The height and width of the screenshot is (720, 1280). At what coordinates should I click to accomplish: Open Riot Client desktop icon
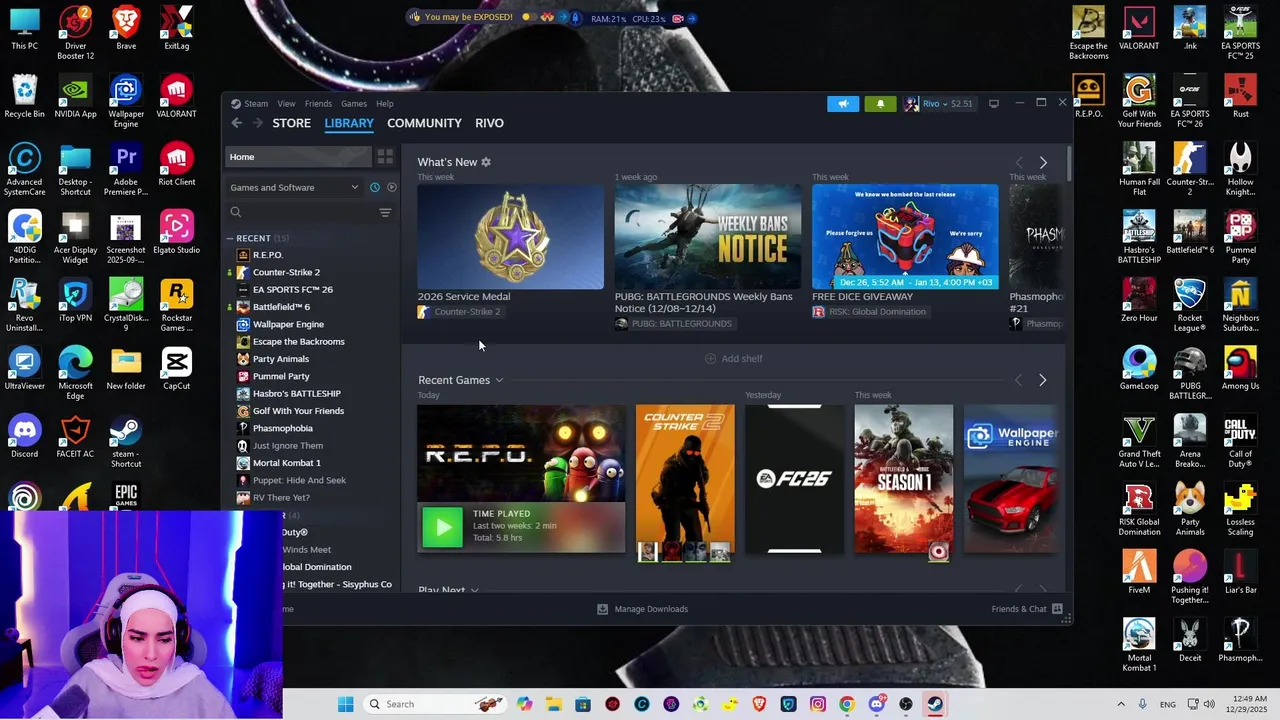(177, 163)
